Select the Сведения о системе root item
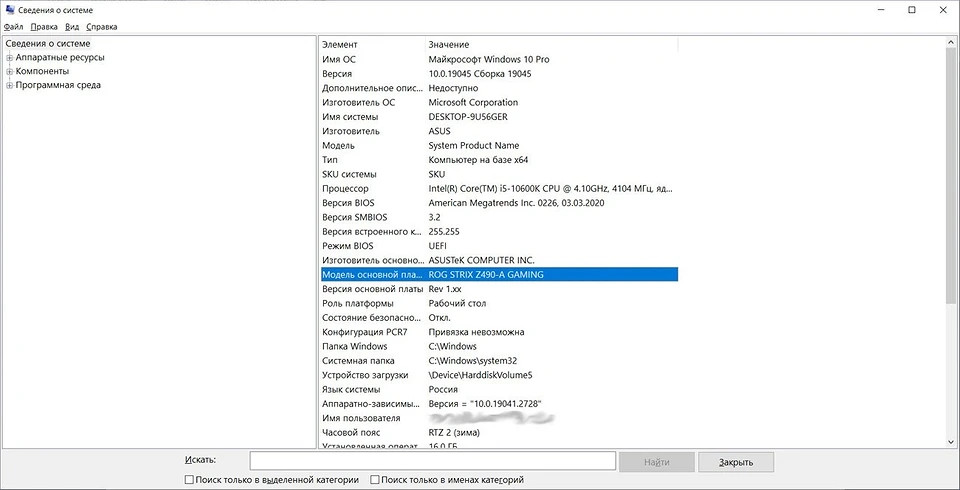 coord(47,44)
